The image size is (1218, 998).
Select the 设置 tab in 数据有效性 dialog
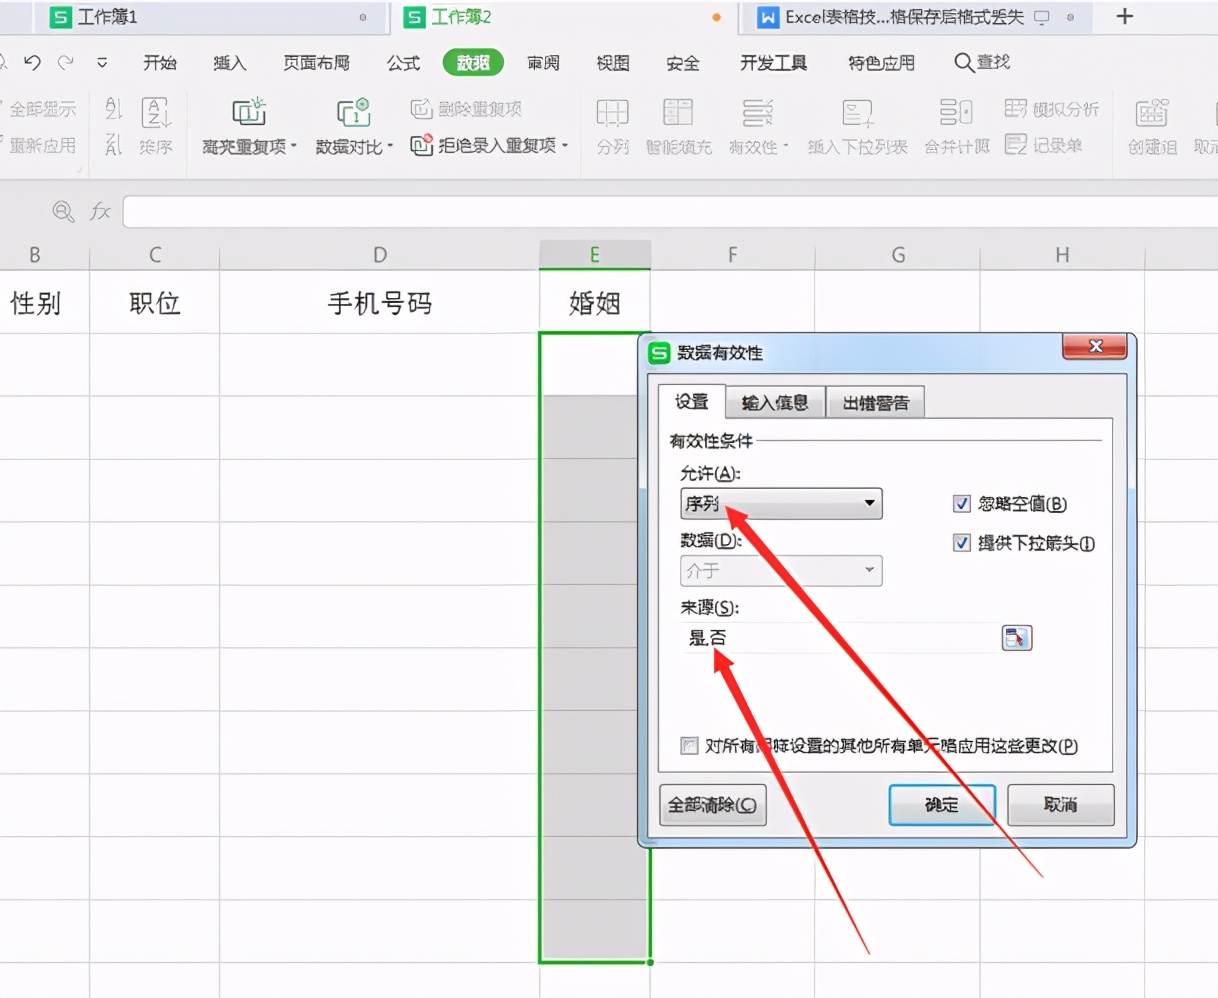pos(692,401)
